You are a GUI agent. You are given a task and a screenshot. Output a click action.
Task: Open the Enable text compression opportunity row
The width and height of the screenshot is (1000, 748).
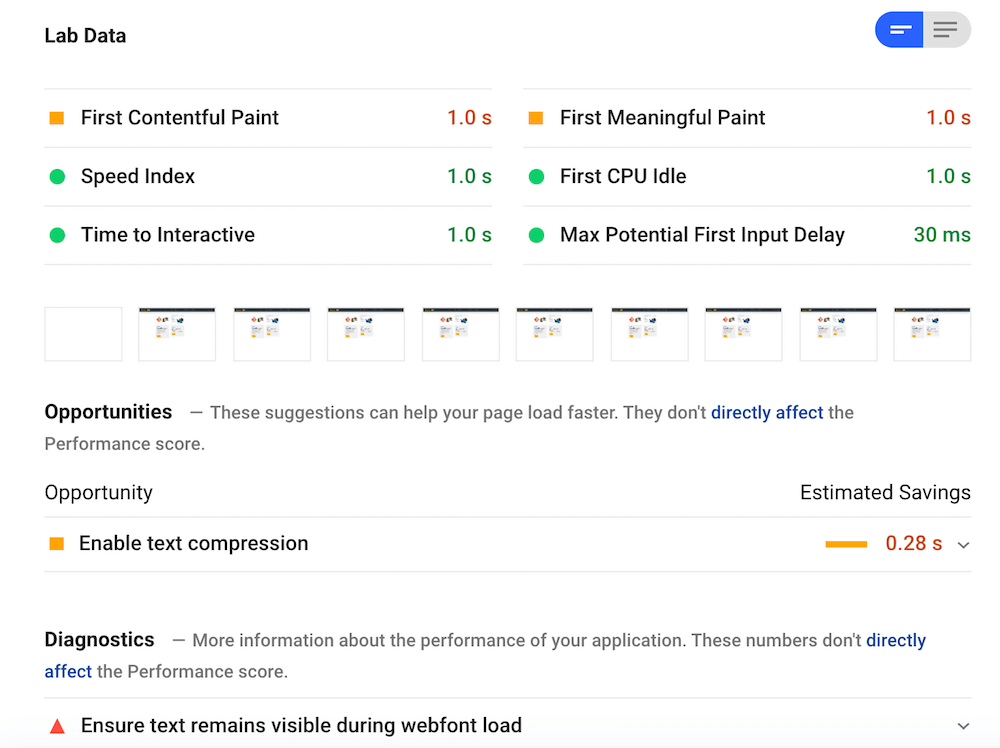[x=194, y=544]
